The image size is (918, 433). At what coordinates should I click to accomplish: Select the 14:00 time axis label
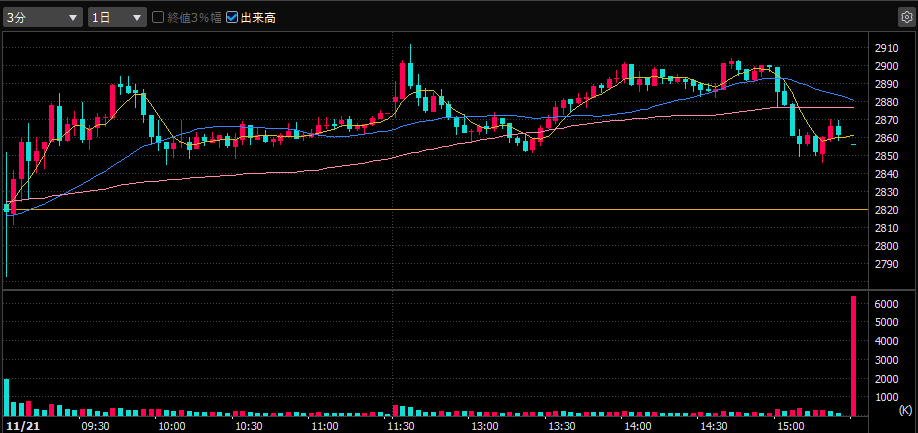pyautogui.click(x=637, y=425)
